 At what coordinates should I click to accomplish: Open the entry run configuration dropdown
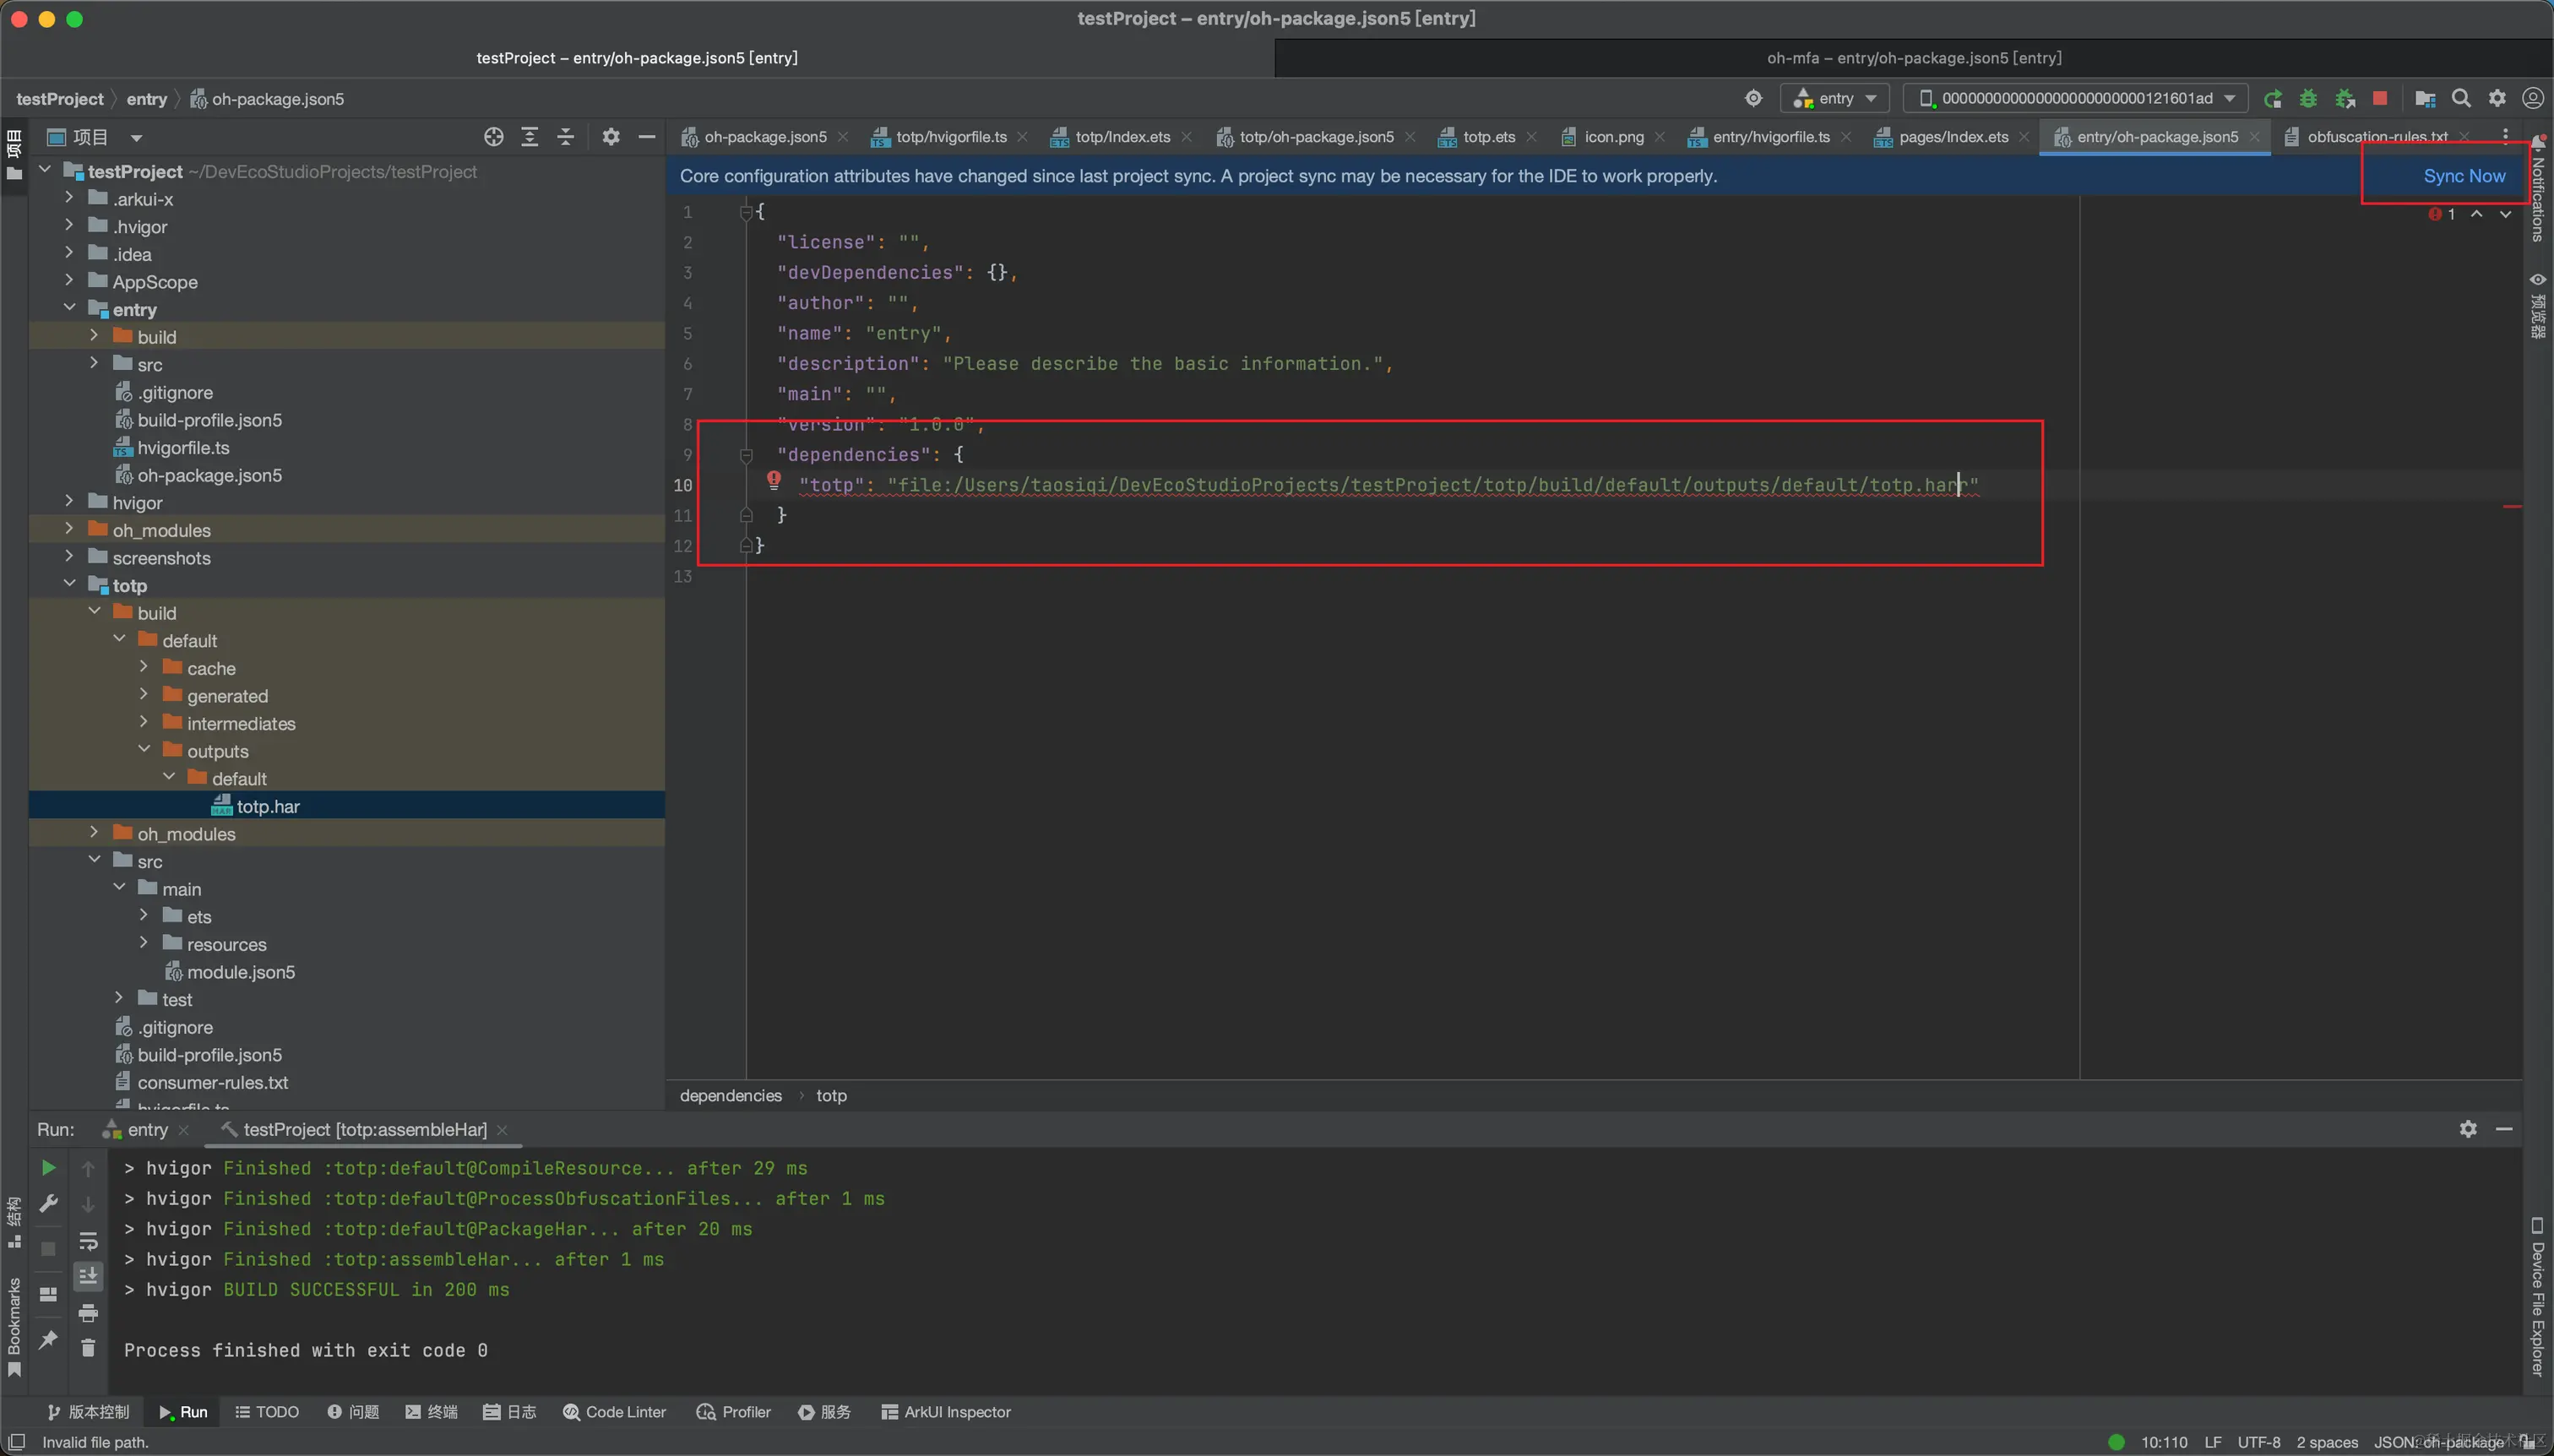[x=1835, y=98]
